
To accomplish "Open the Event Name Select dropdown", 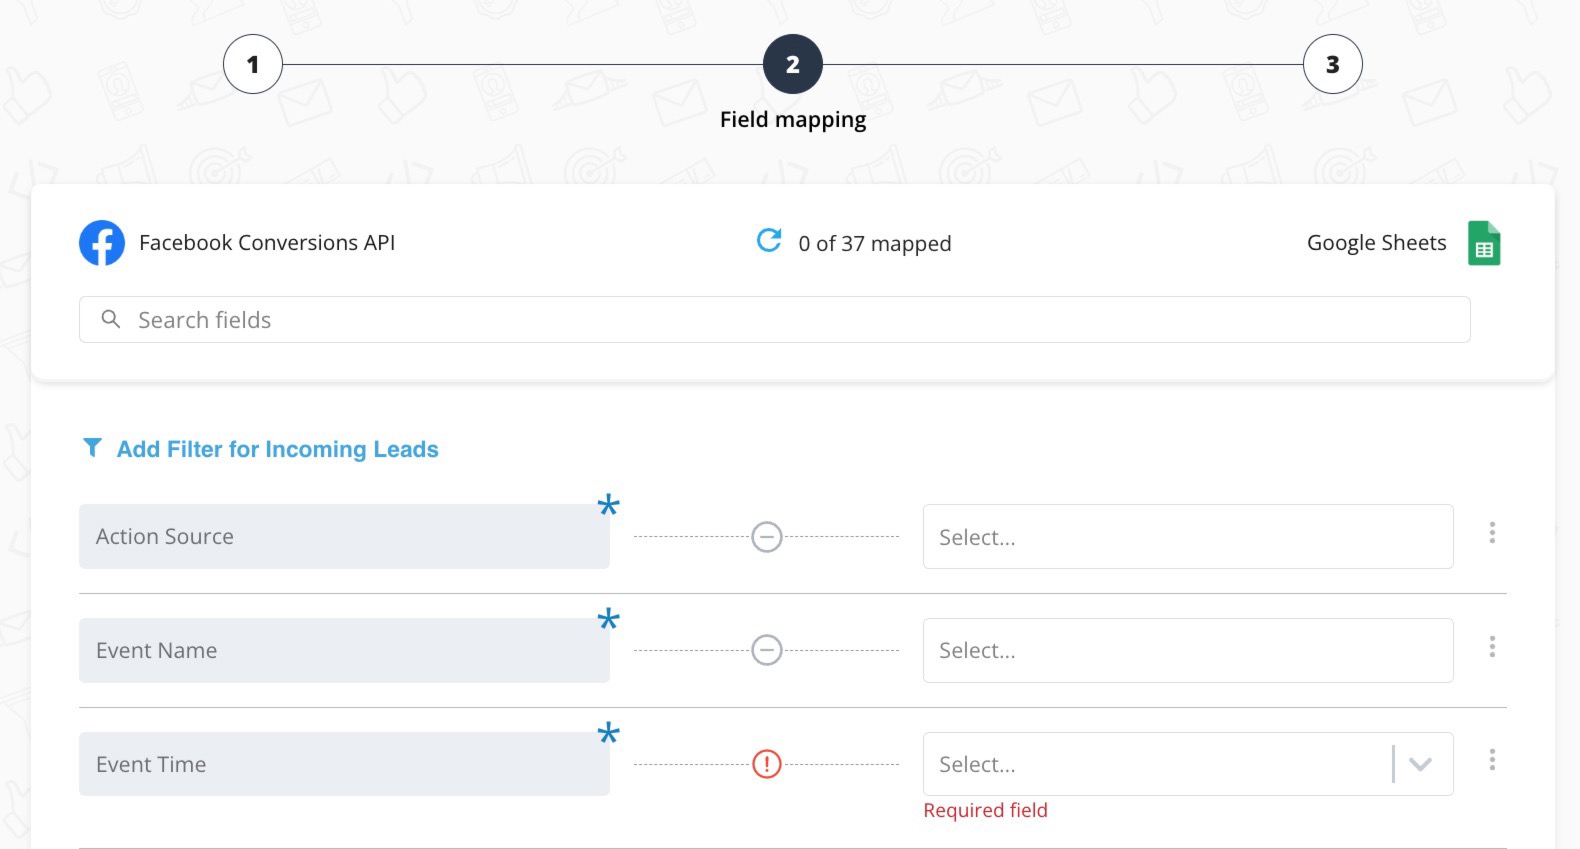I will coord(1188,650).
